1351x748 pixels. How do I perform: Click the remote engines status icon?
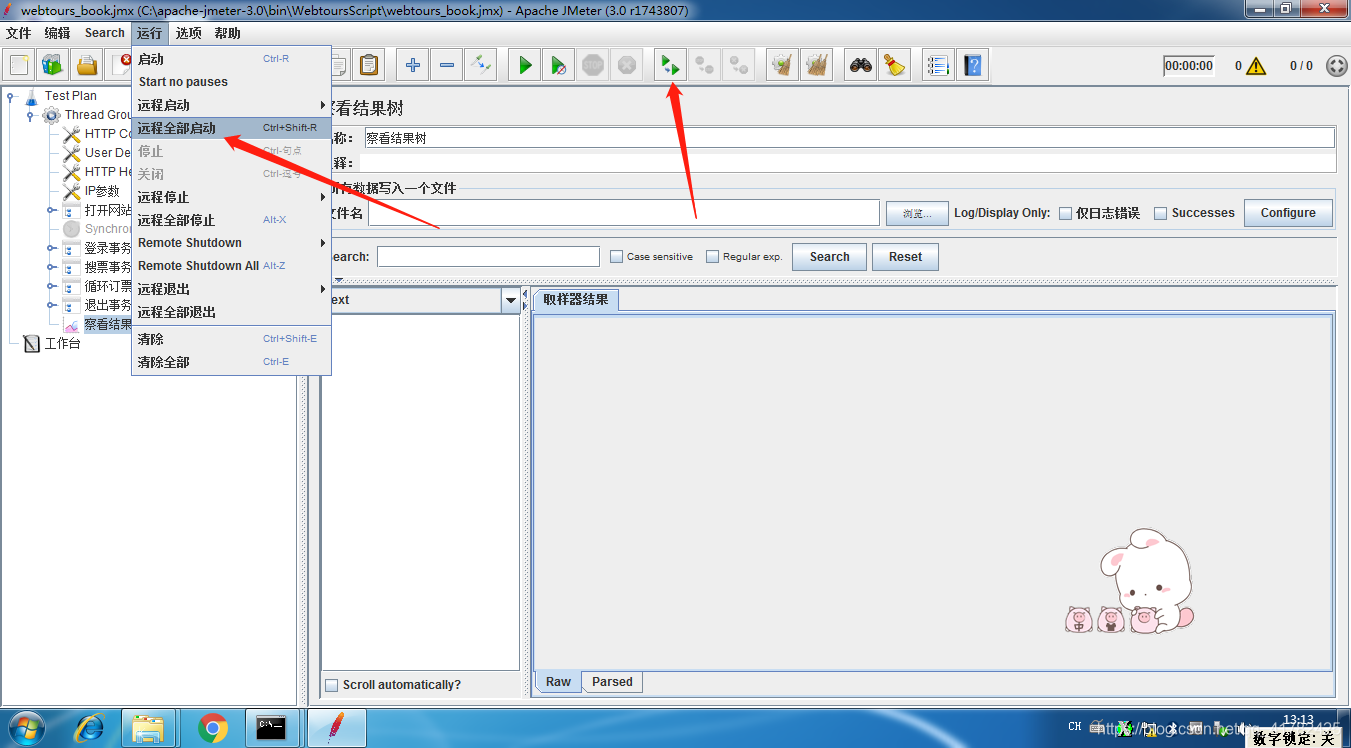pyautogui.click(x=1337, y=66)
